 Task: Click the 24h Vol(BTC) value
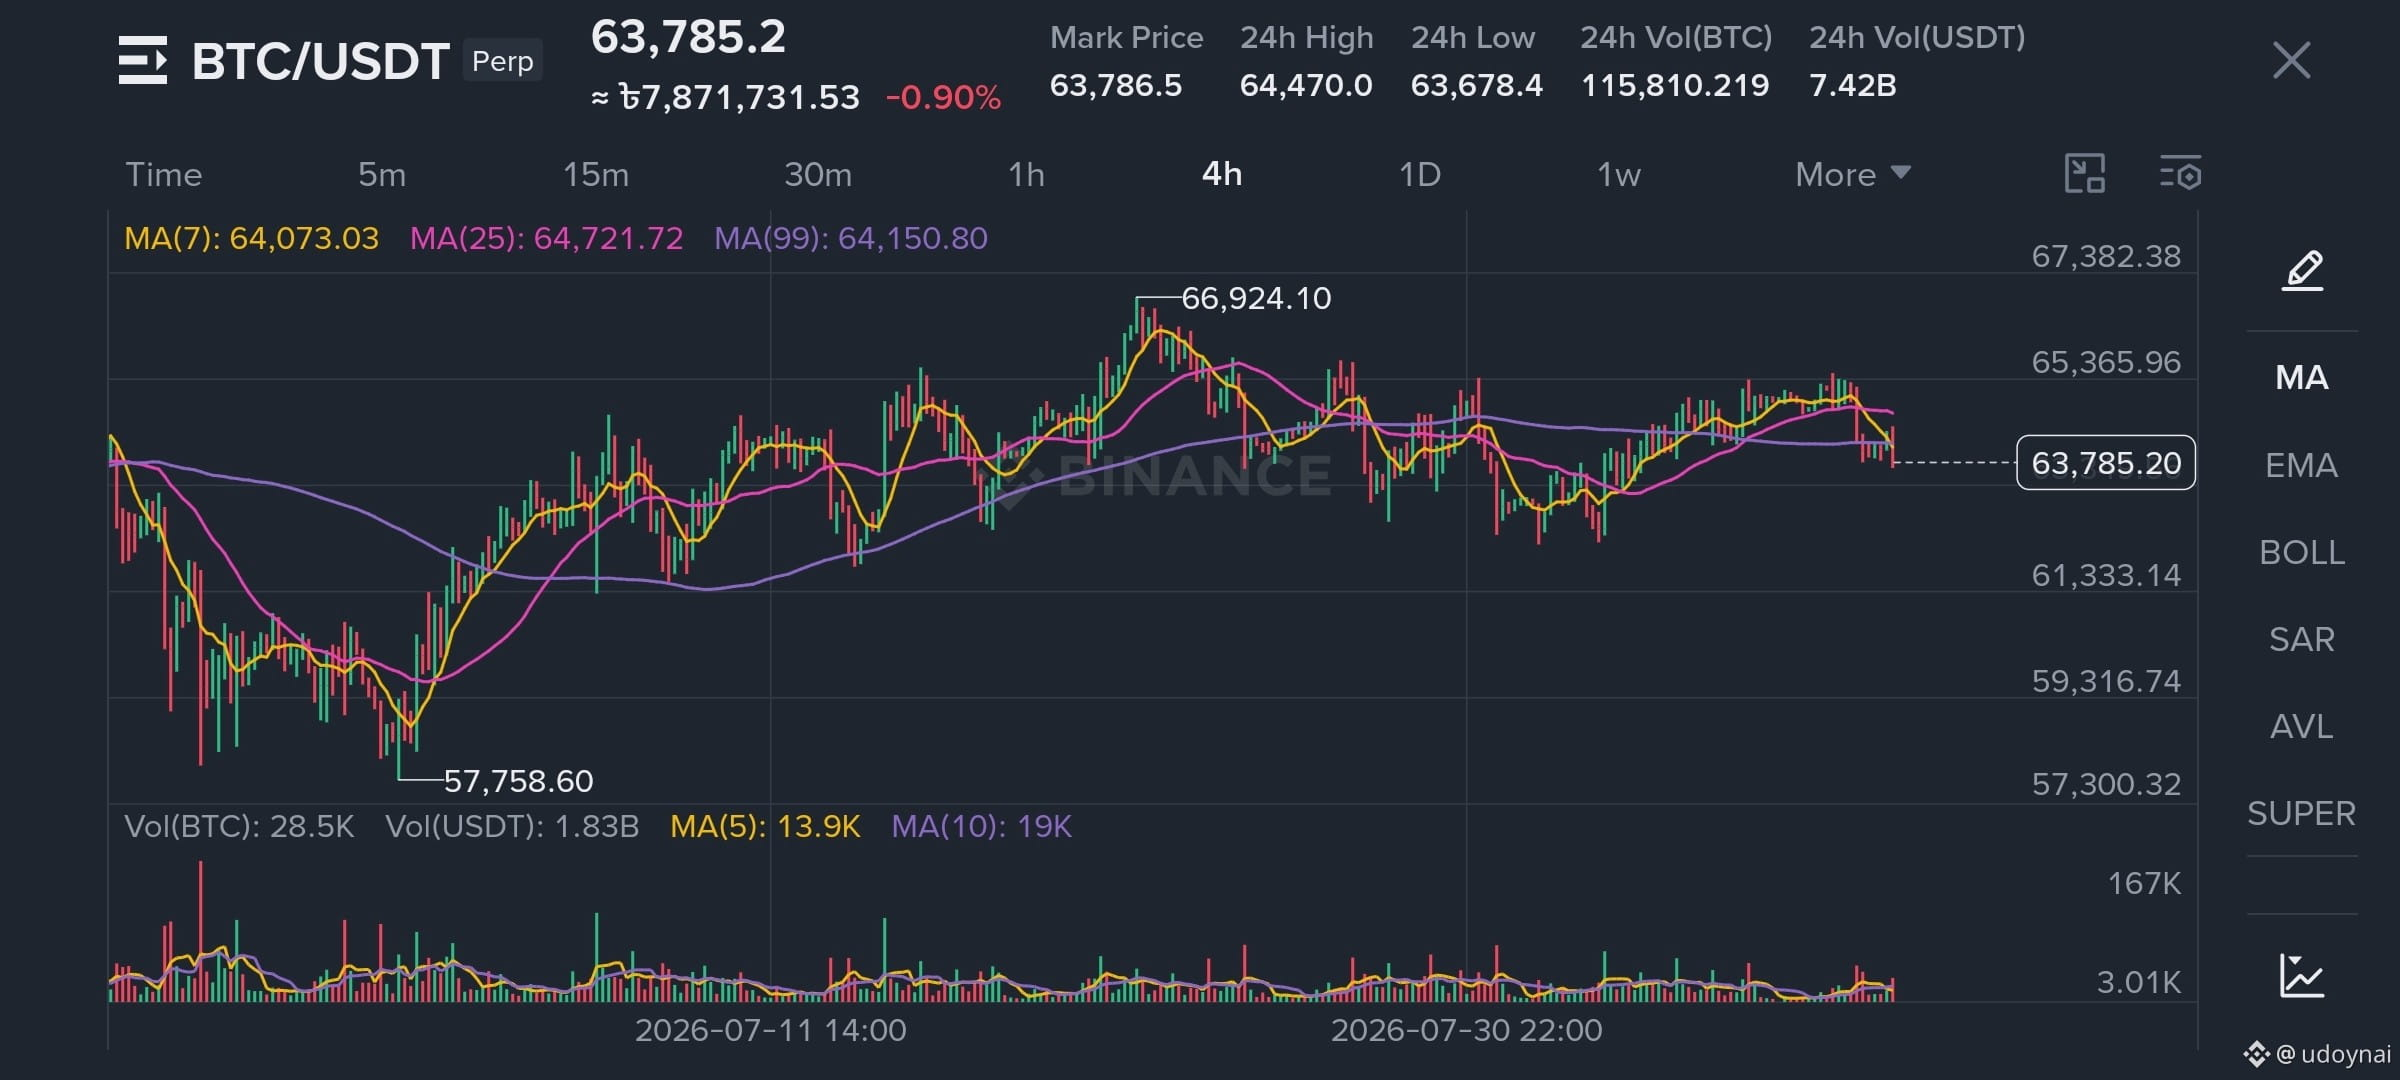coord(1675,85)
